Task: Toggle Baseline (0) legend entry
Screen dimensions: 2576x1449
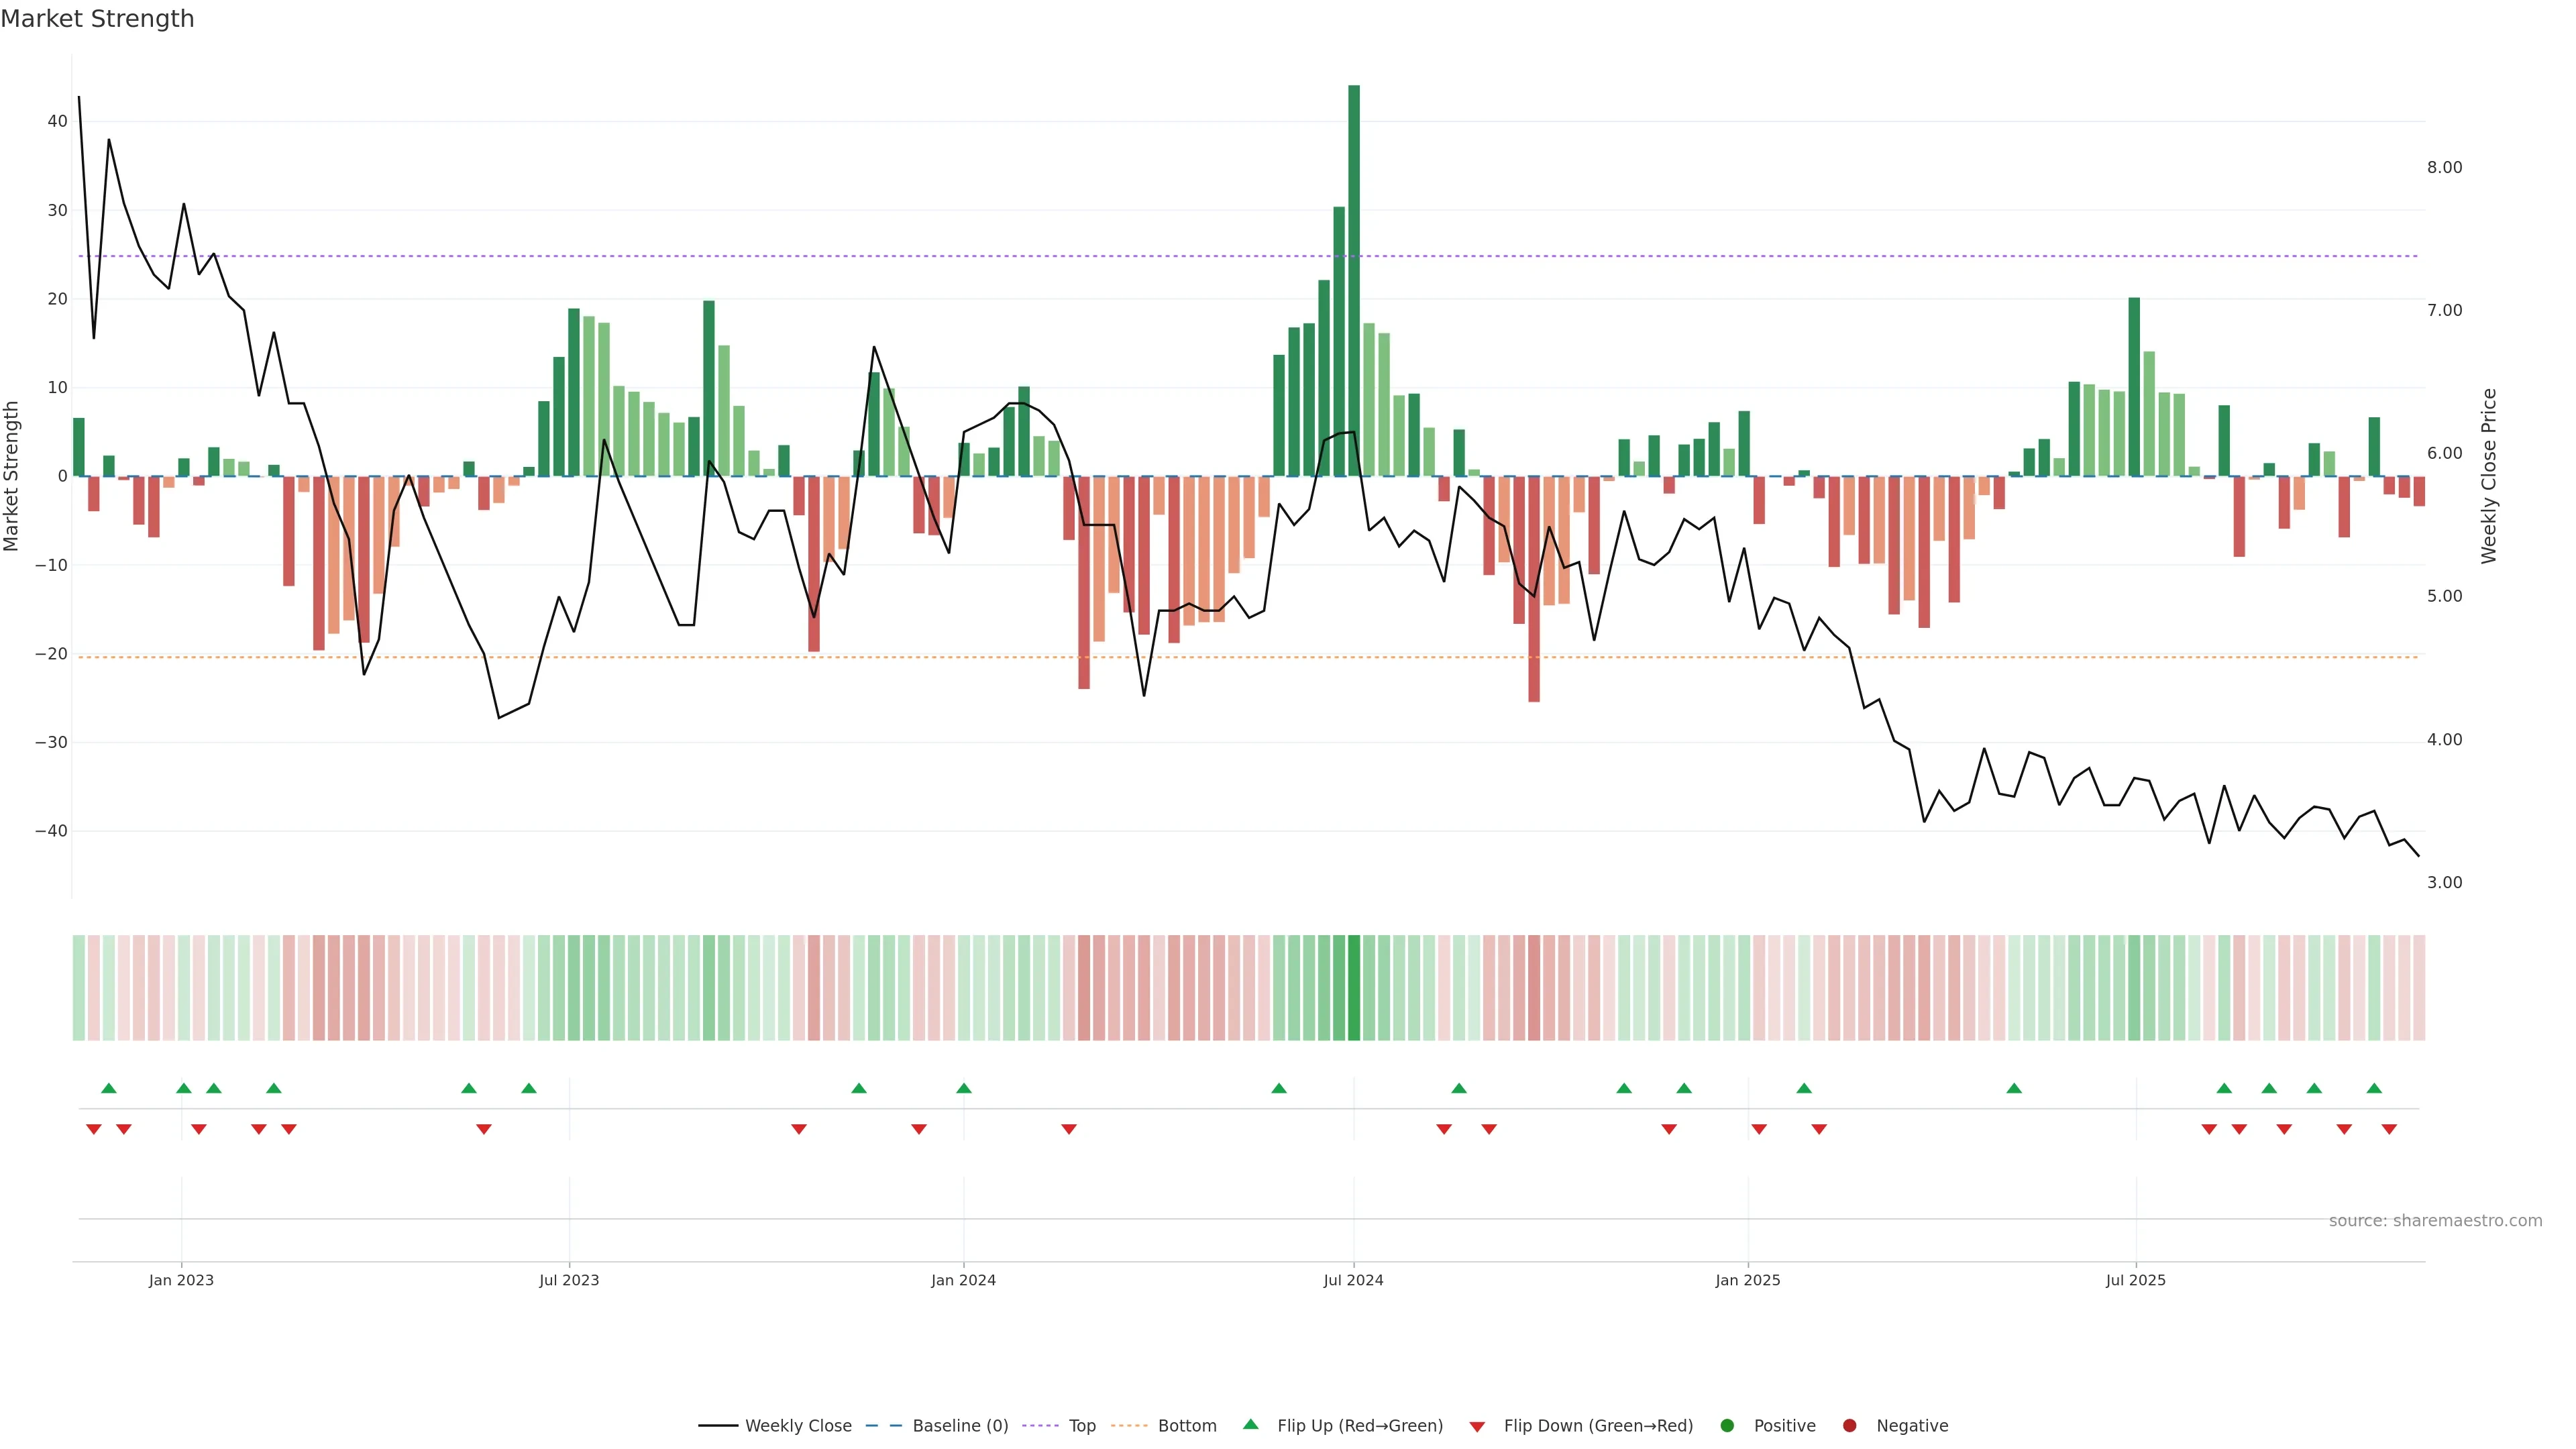Action: (x=959, y=1425)
